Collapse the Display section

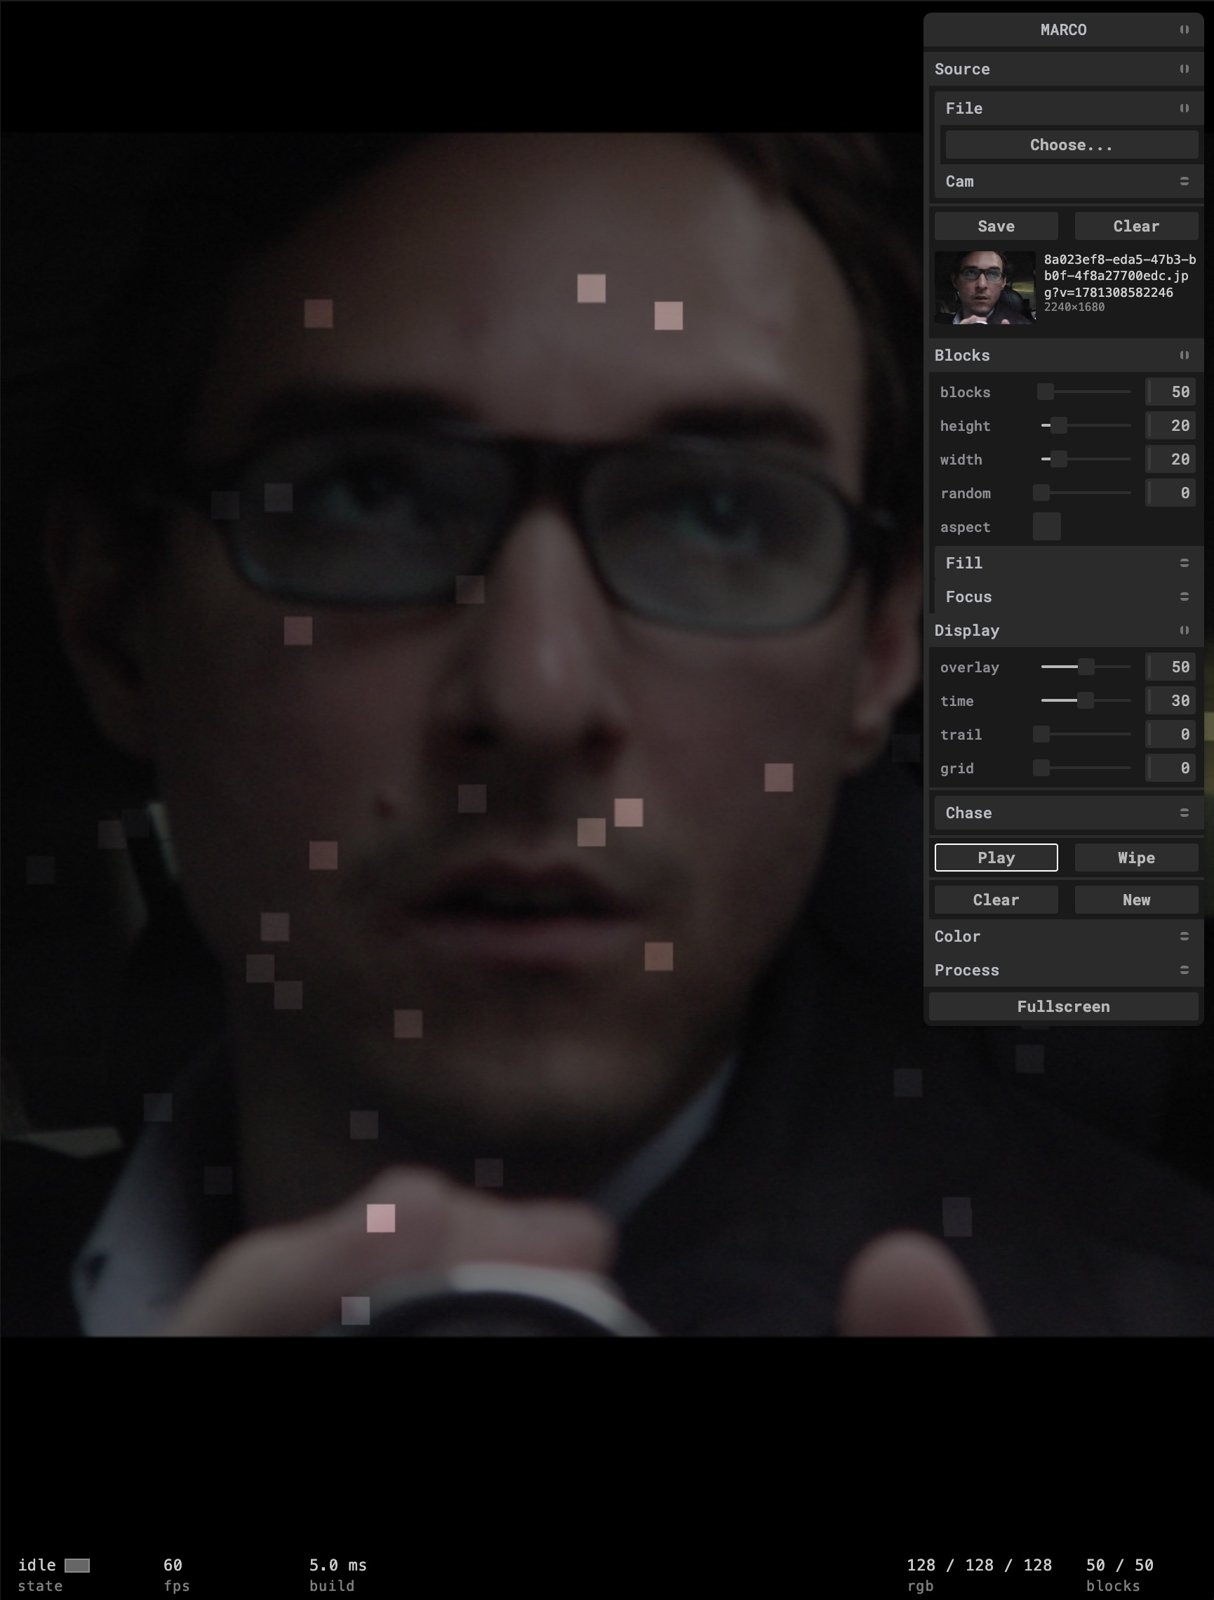click(1063, 630)
